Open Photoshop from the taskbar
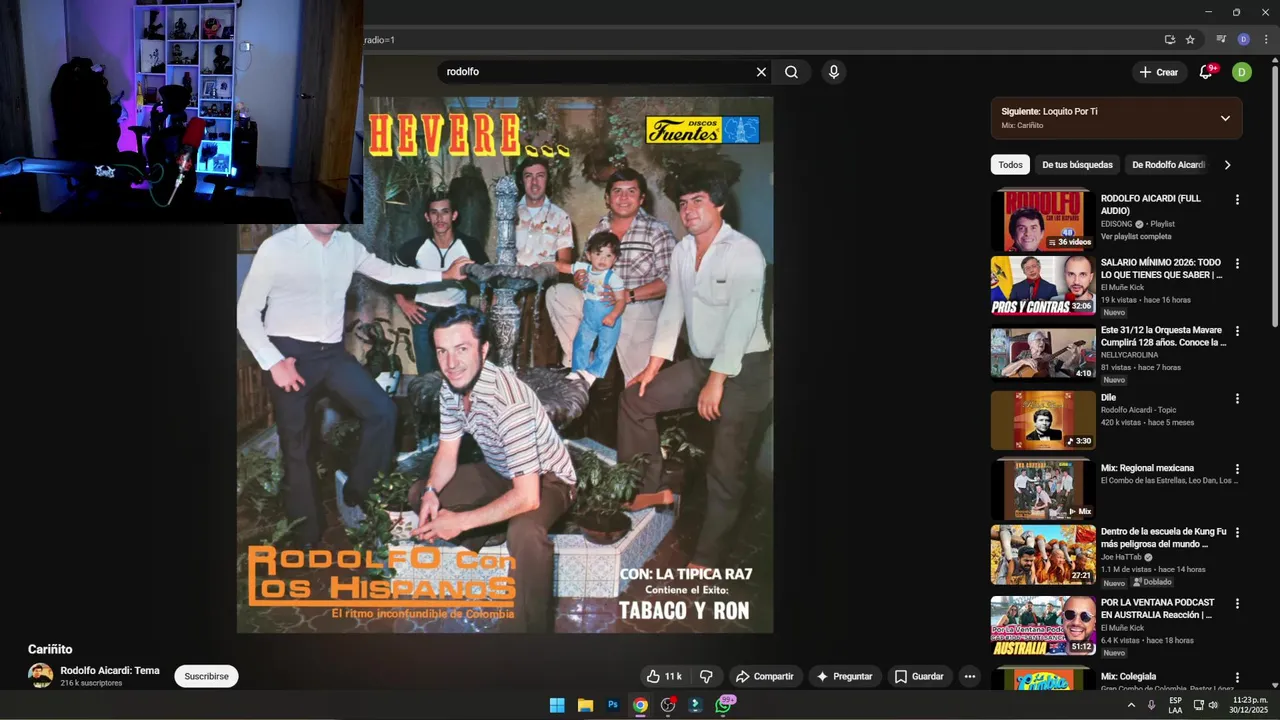This screenshot has width=1280, height=720. click(613, 705)
